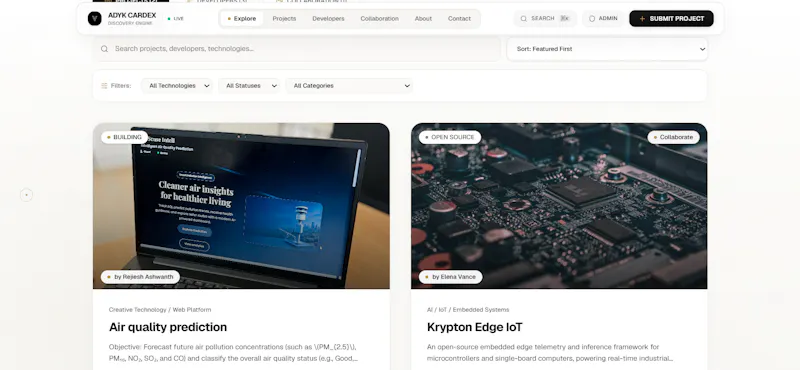
Task: Click the Air quality Objective description text
Action: [x=233, y=353]
